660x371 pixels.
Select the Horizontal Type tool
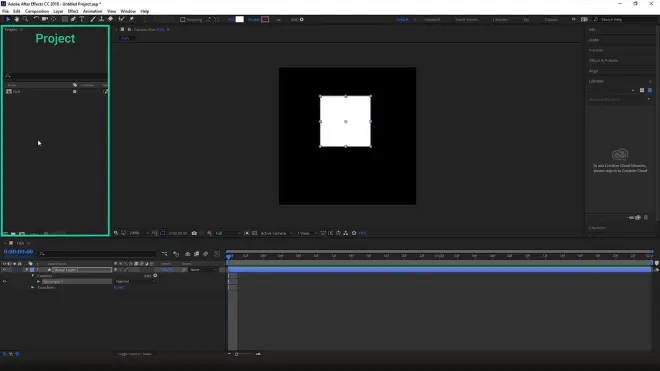82,19
